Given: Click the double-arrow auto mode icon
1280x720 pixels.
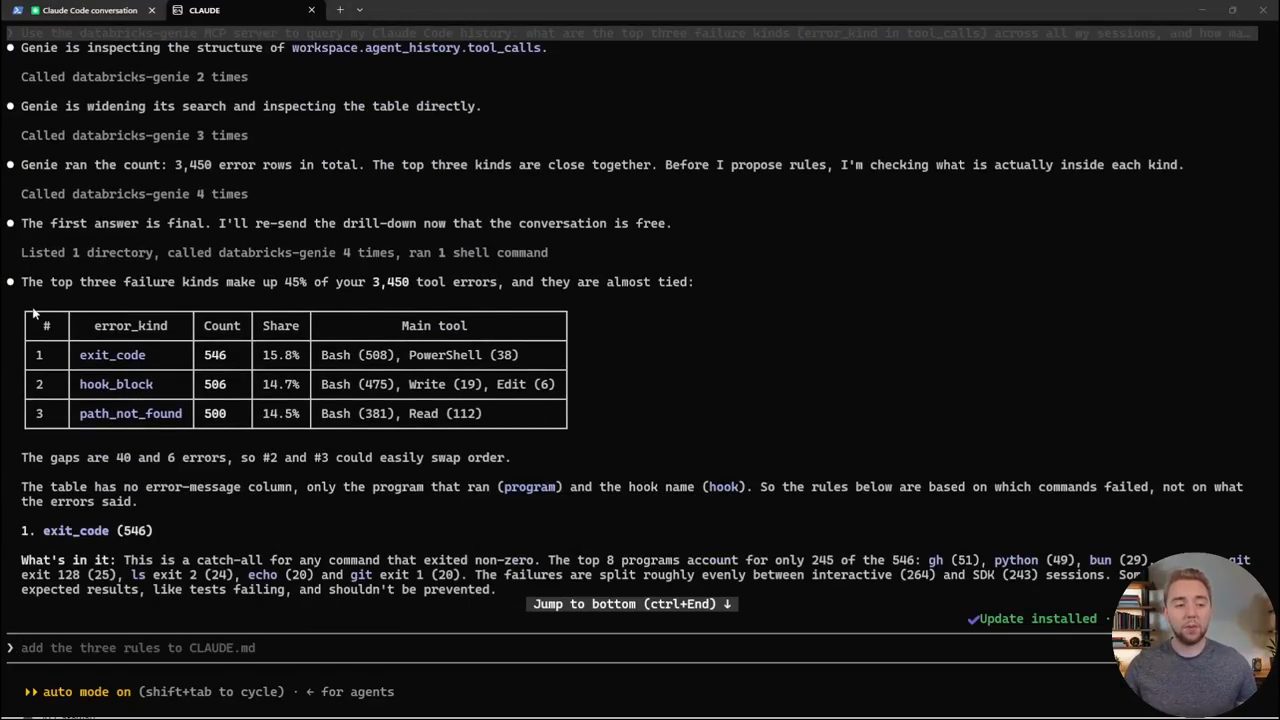Looking at the screenshot, I should pyautogui.click(x=31, y=692).
